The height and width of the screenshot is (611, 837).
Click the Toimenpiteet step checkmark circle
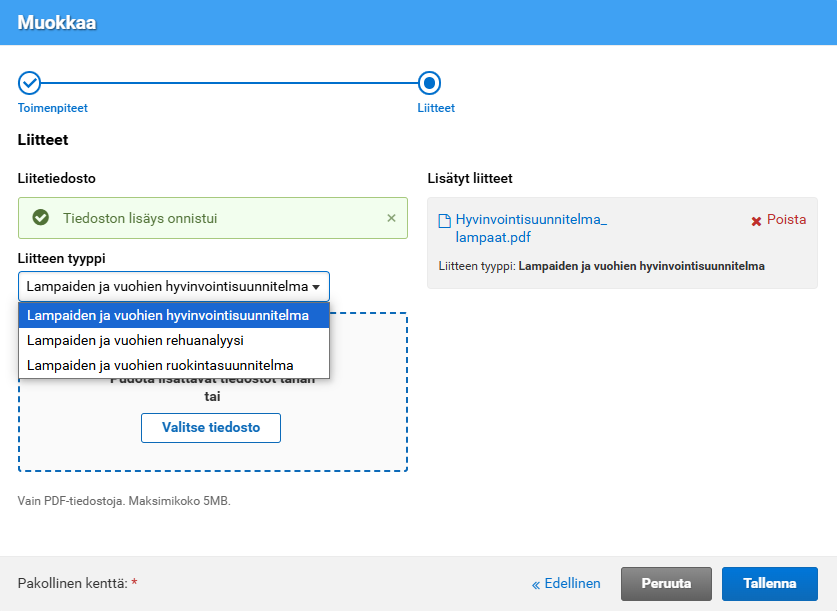pyautogui.click(x=30, y=83)
